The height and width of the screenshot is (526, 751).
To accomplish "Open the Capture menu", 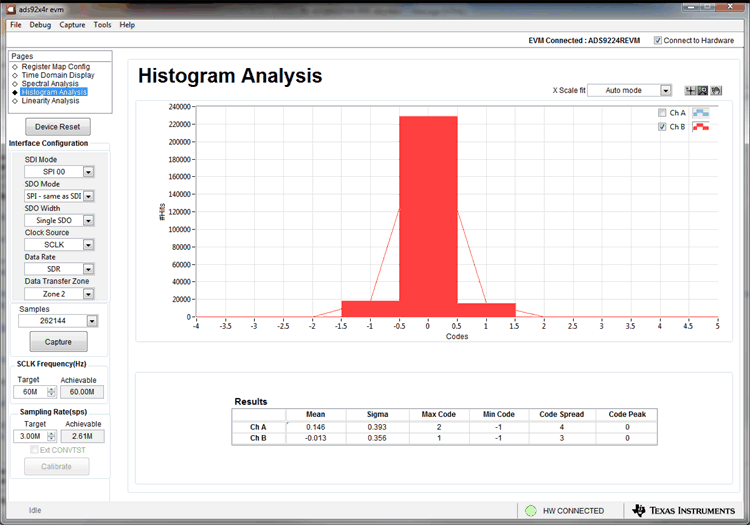I will pyautogui.click(x=72, y=25).
